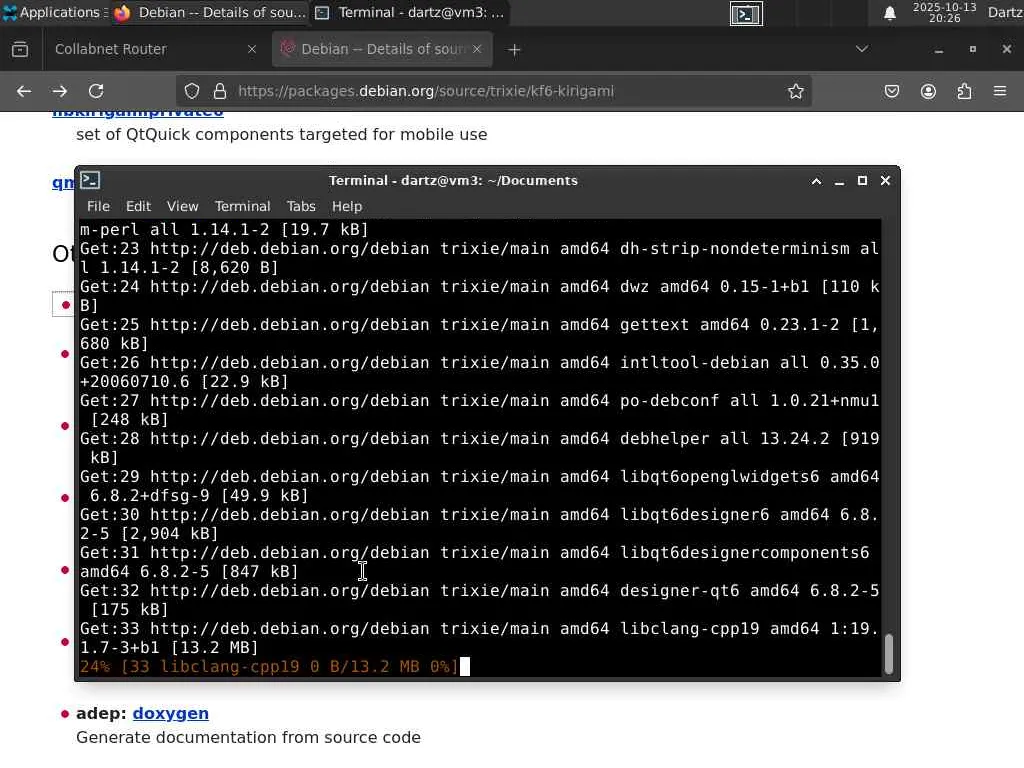Click Generate documentation from source code text
This screenshot has height=768, width=1024.
[248, 737]
